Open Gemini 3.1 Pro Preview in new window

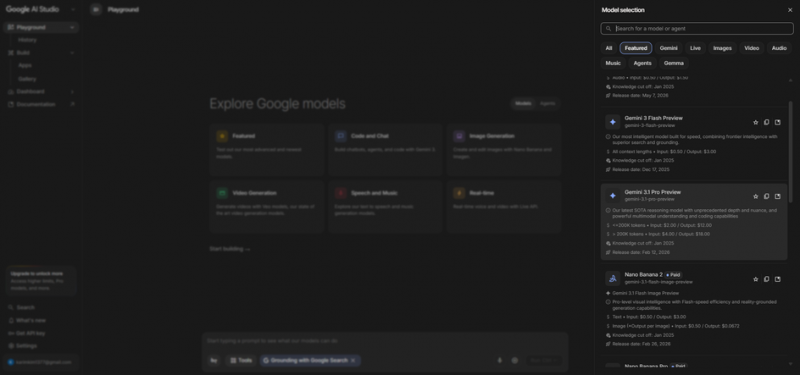(778, 196)
